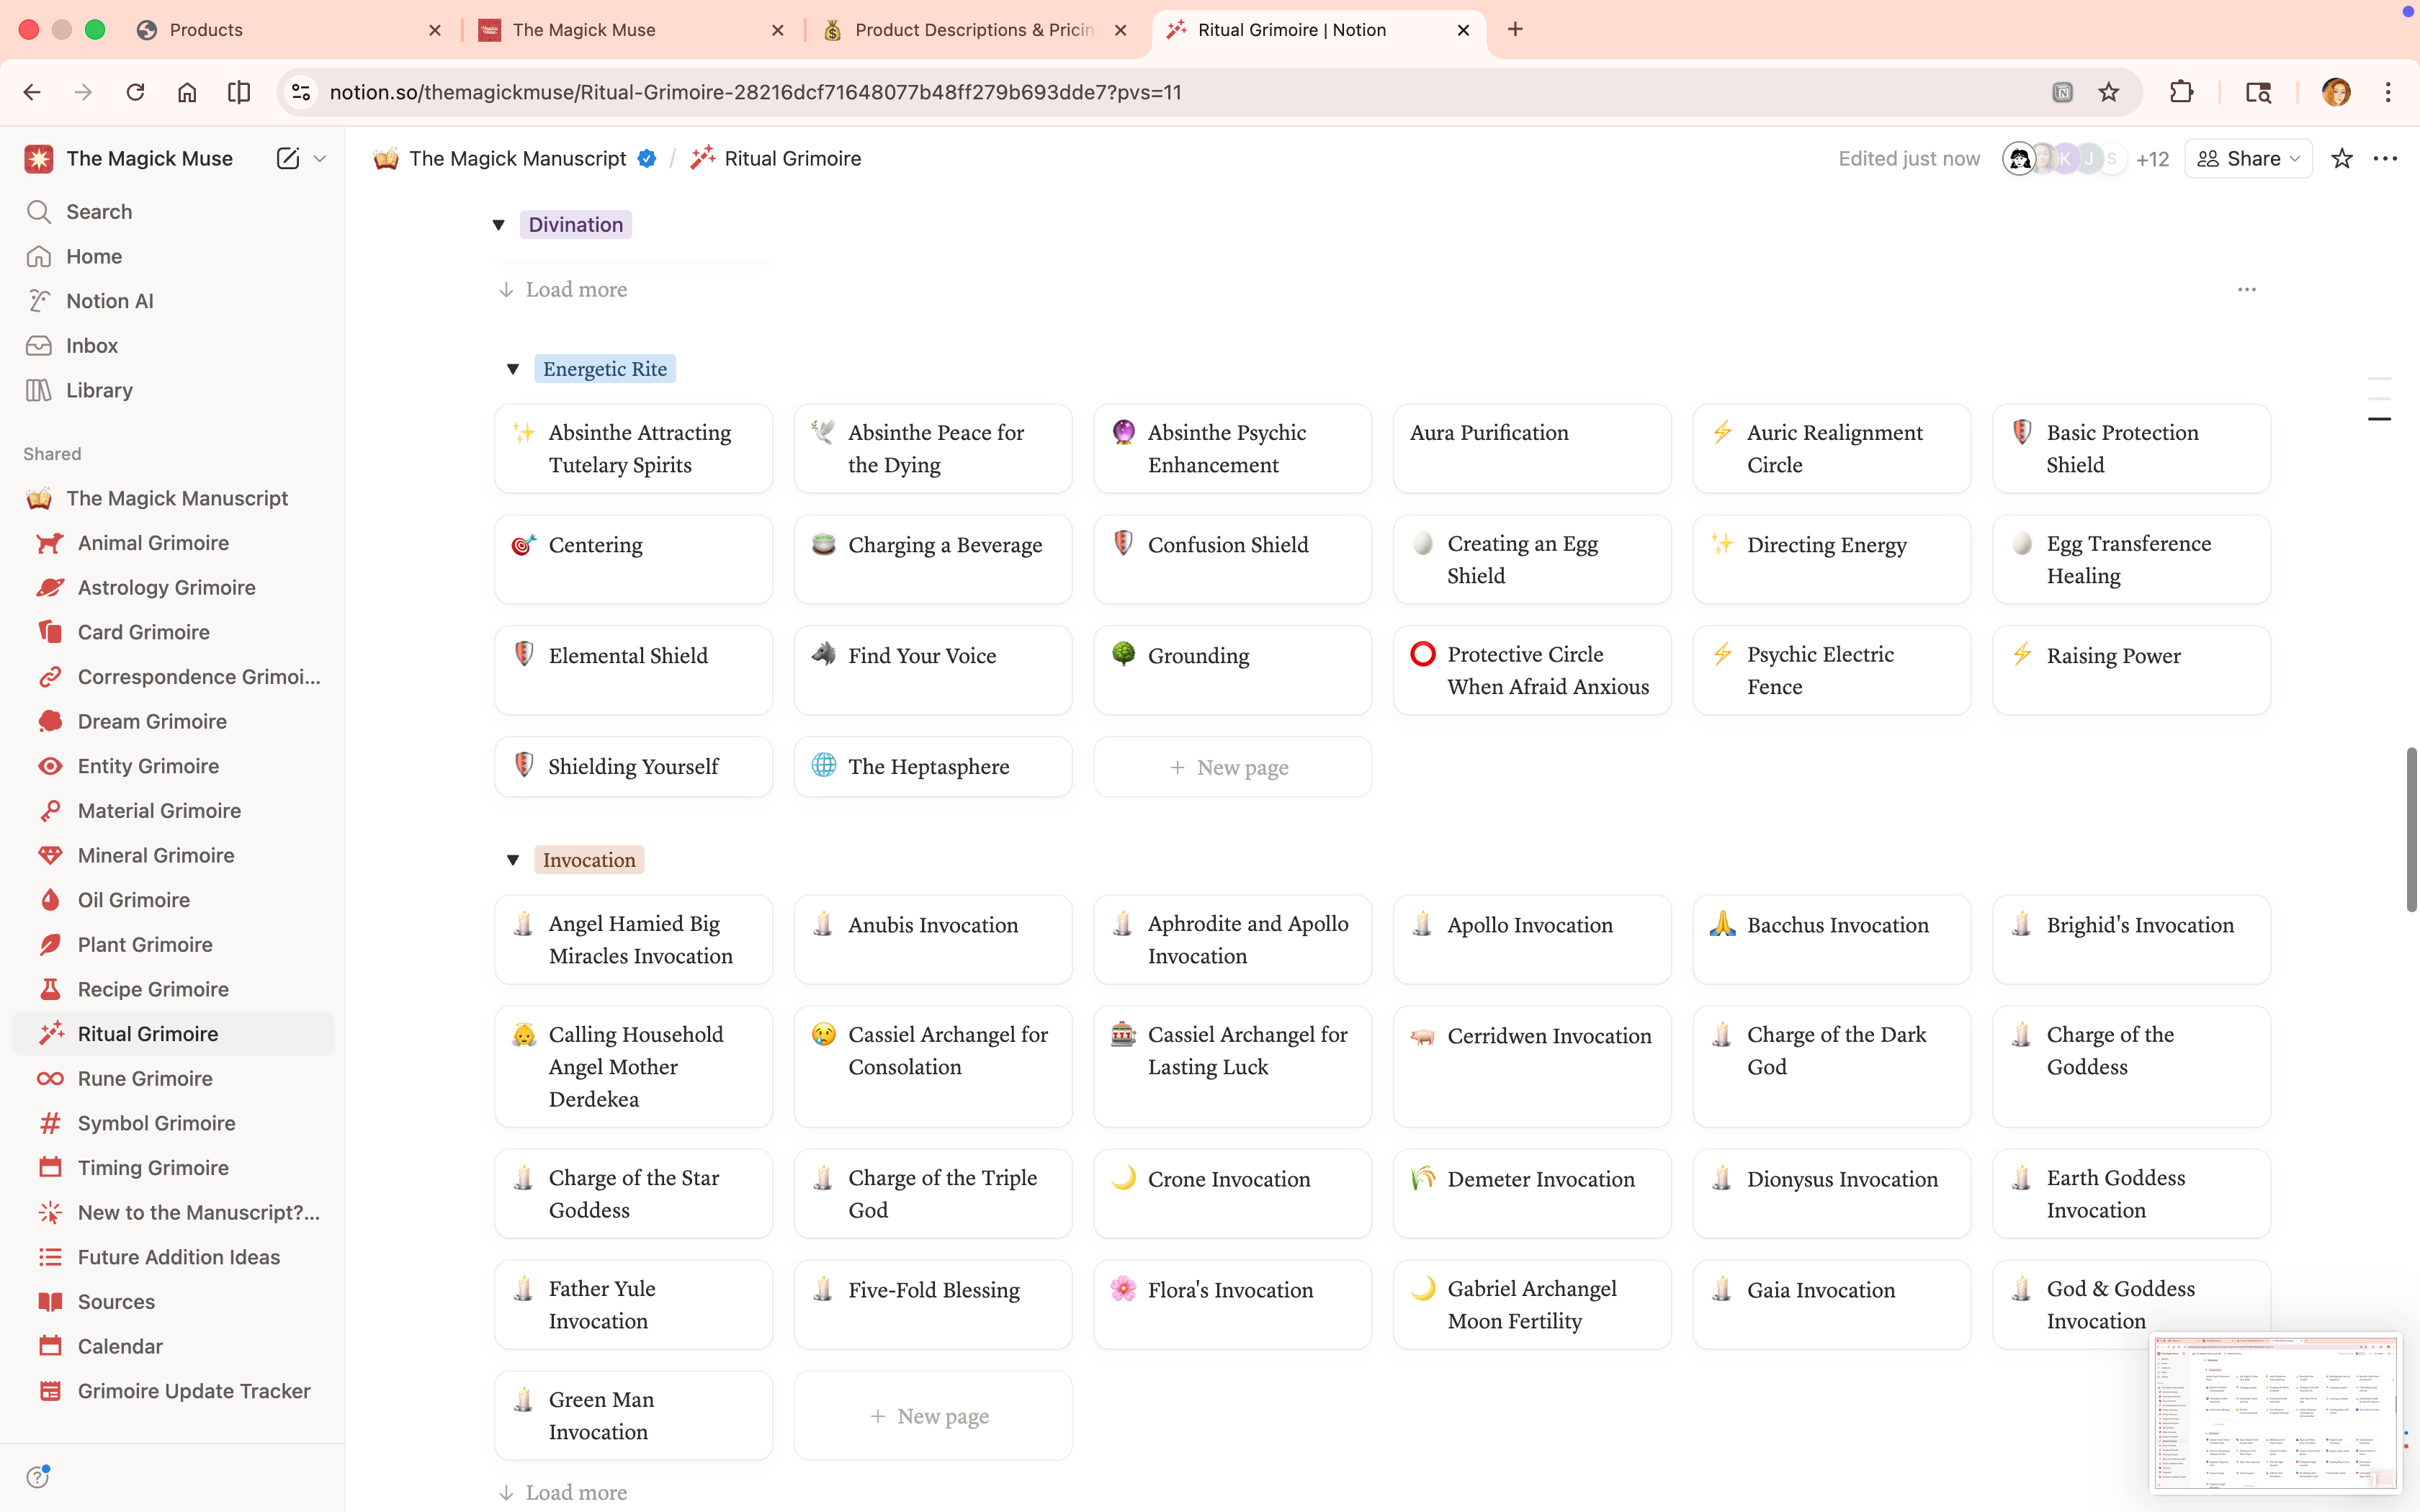
Task: Click the browser forward arrow
Action: pyautogui.click(x=83, y=92)
